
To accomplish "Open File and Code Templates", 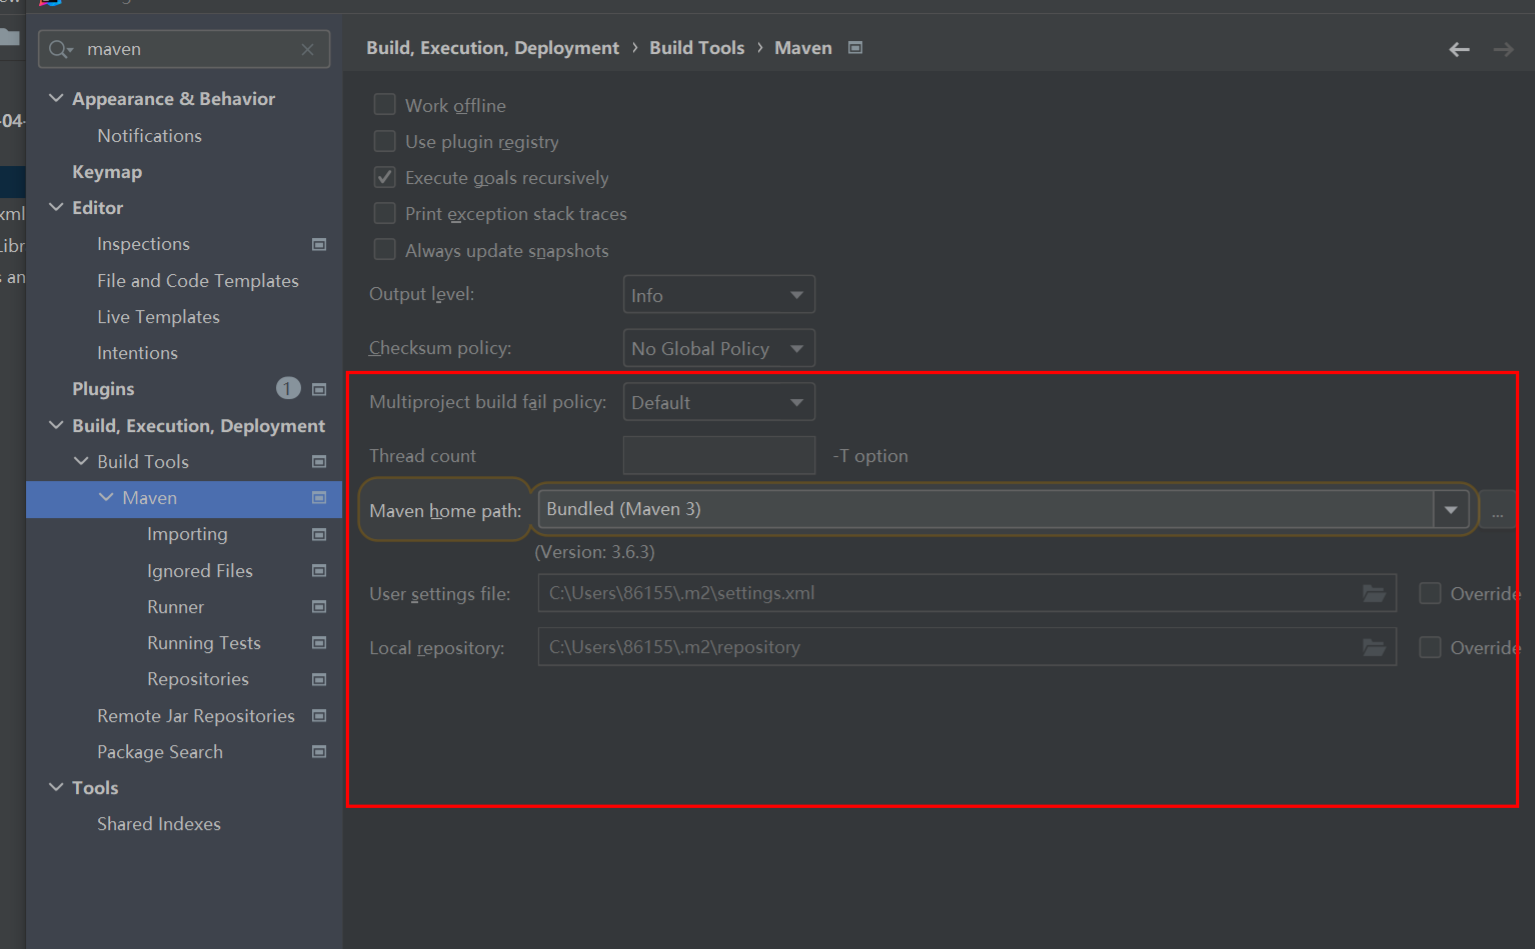I will click(198, 281).
